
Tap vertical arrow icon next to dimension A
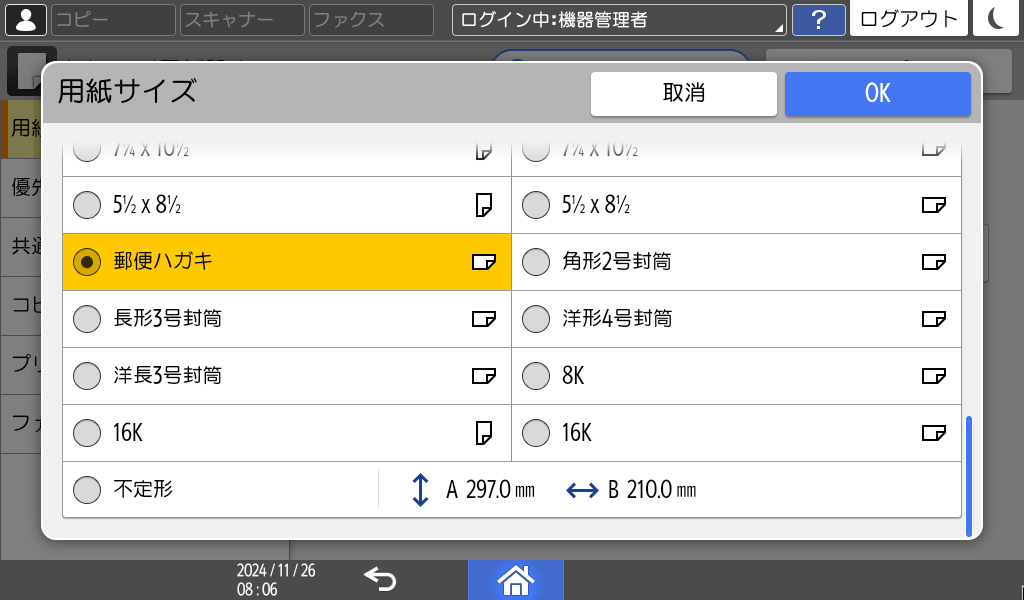tap(420, 489)
